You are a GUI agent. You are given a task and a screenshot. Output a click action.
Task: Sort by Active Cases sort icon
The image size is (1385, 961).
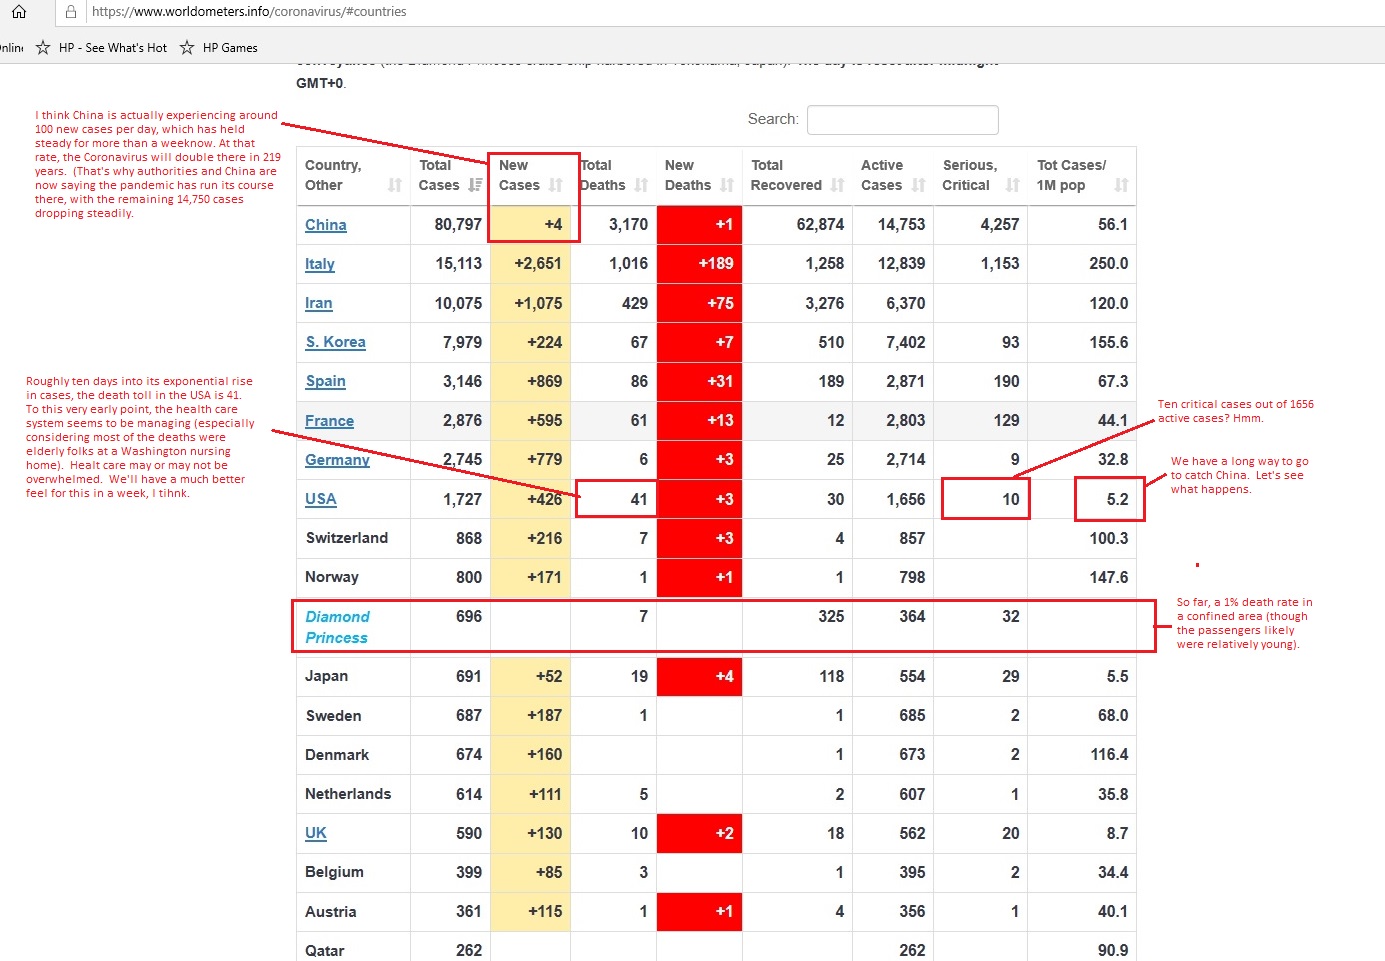(918, 185)
